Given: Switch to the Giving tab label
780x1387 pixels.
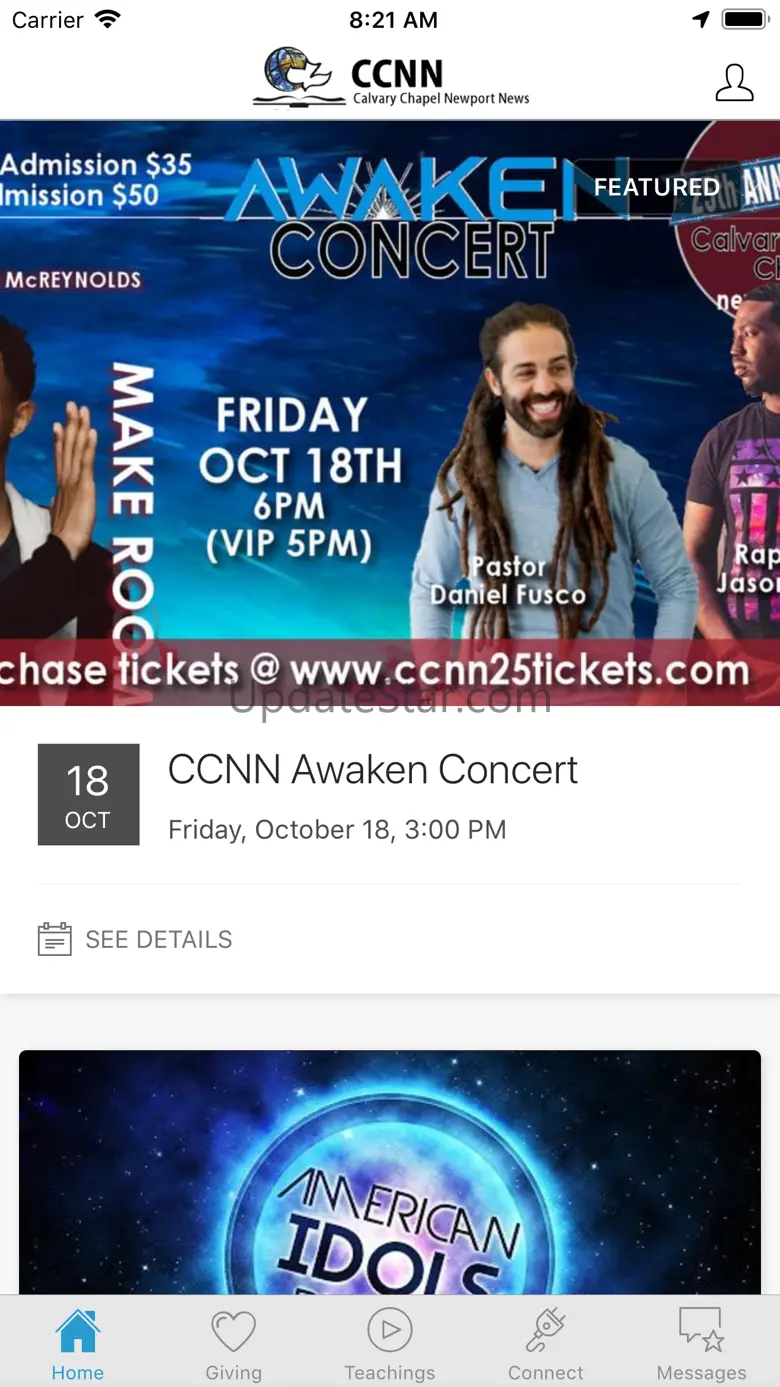Looking at the screenshot, I should click(233, 1373).
